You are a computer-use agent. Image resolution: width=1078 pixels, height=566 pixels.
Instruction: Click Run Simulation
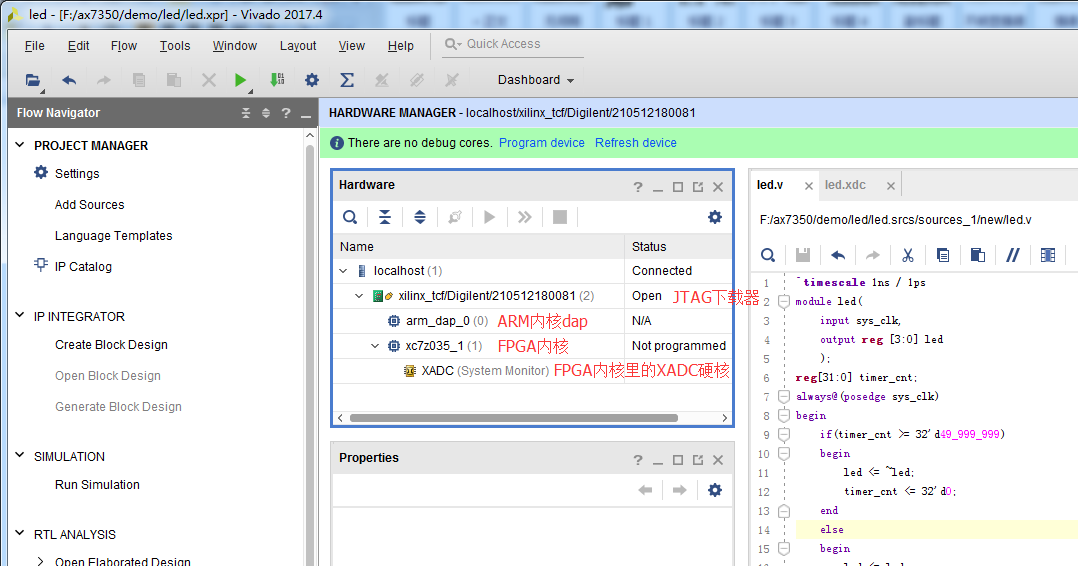tap(97, 484)
